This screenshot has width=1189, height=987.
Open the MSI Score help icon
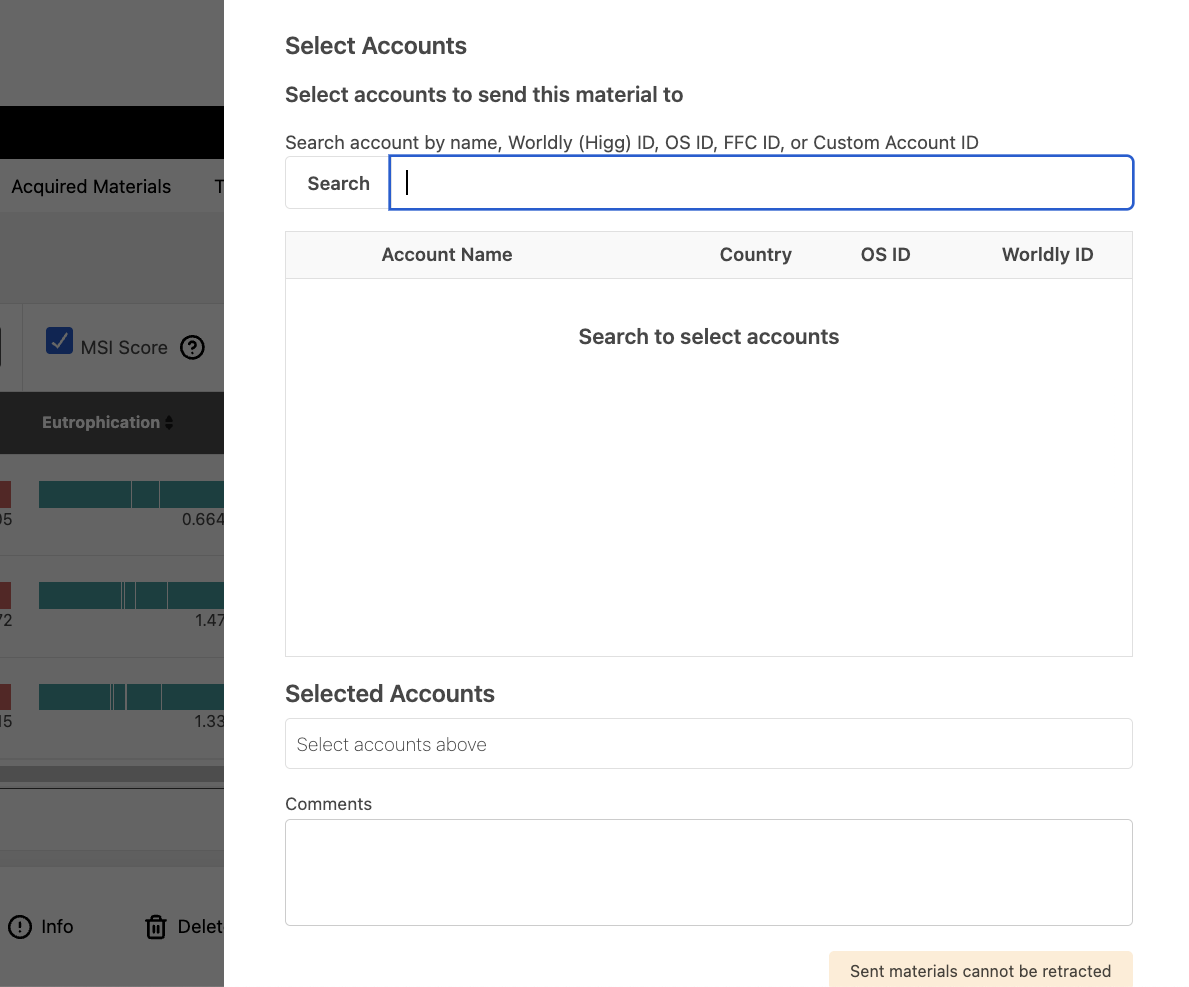tap(193, 348)
